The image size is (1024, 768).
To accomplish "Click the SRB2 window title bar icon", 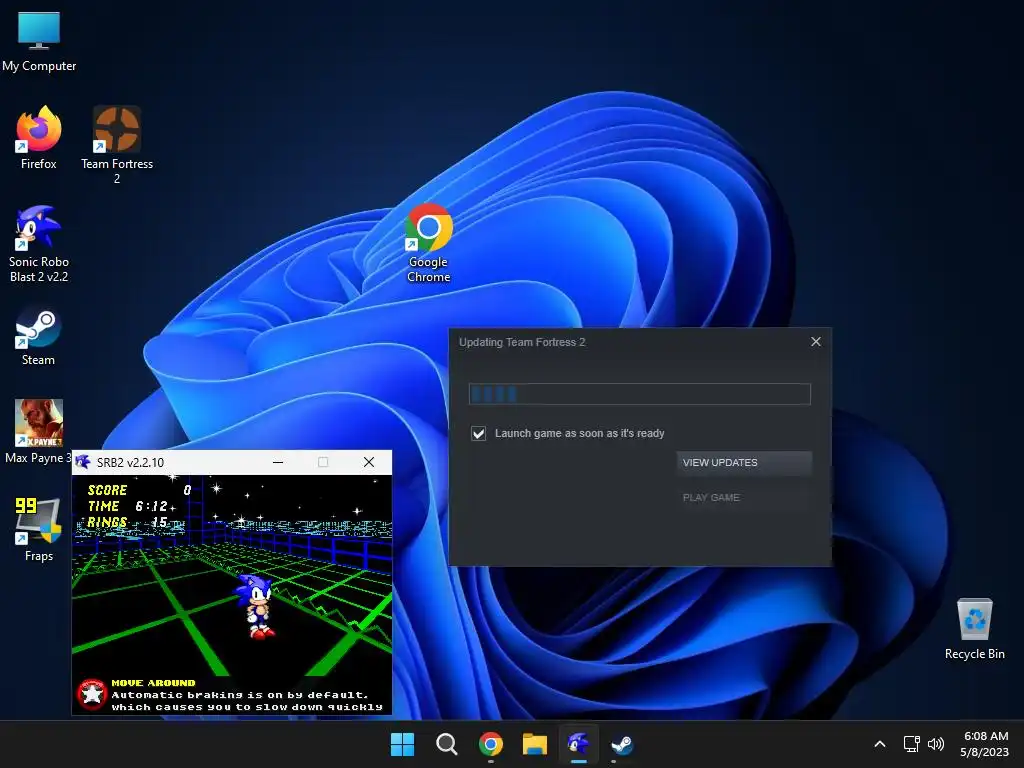I will pyautogui.click(x=83, y=462).
